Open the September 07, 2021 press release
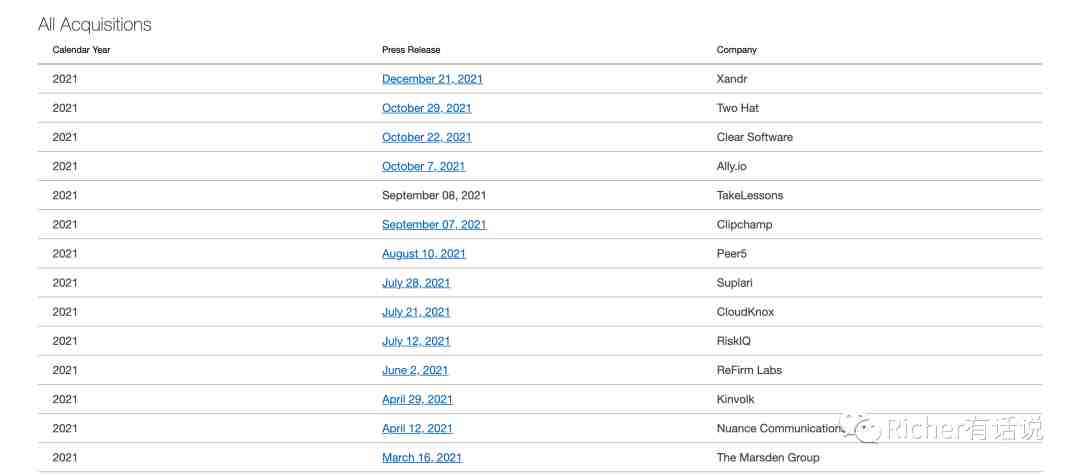The width and height of the screenshot is (1080, 476). click(434, 225)
